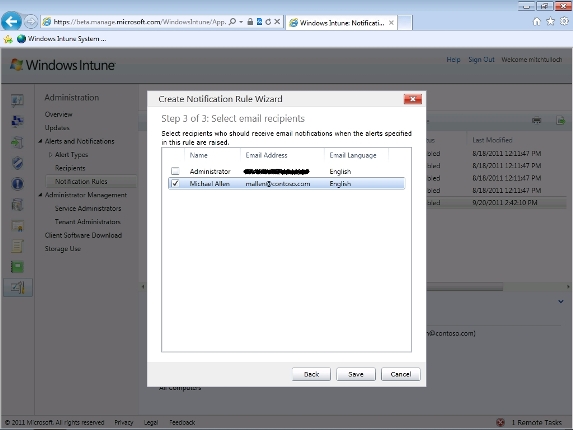Open Service Administrators tree item
This screenshot has height=430, width=573.
point(88,208)
